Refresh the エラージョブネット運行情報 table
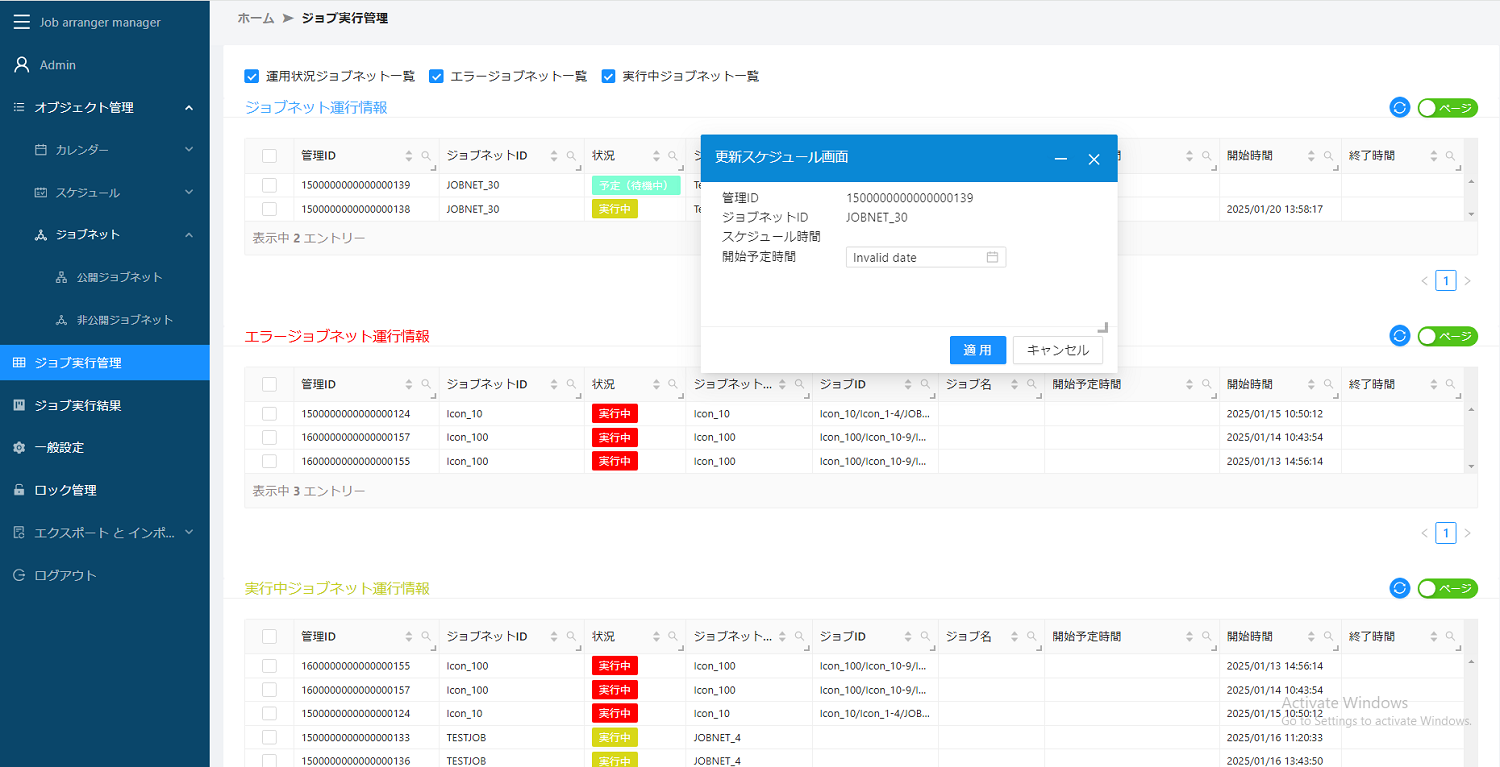The image size is (1500, 767). click(1398, 336)
